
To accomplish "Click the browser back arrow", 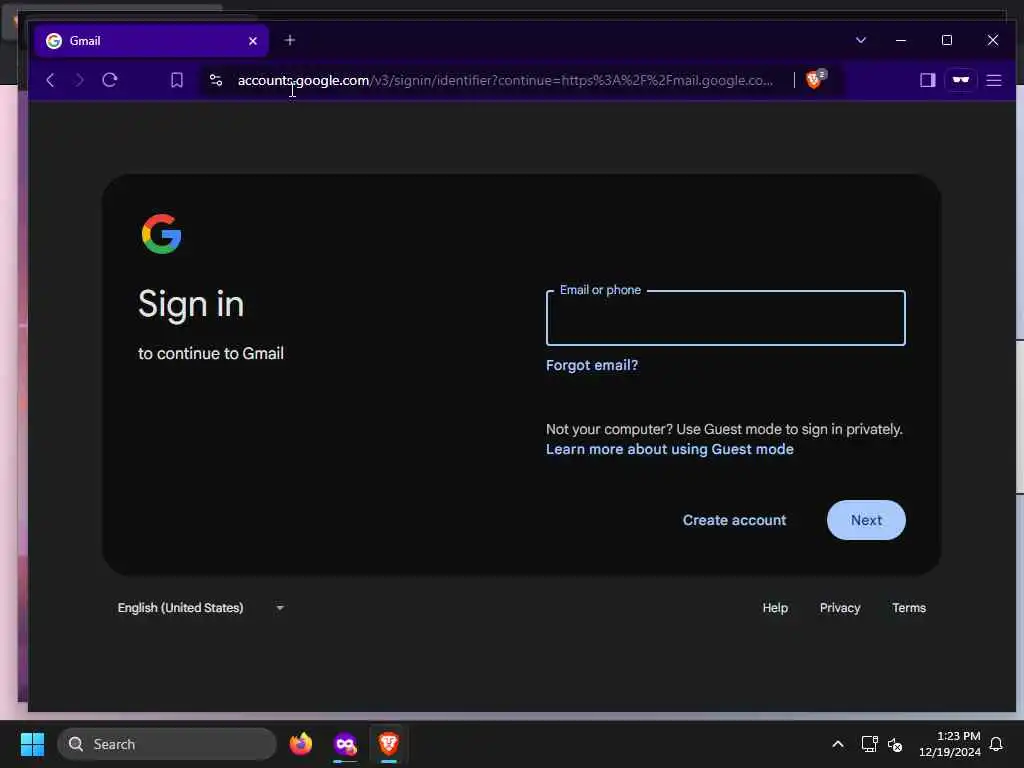I will pyautogui.click(x=50, y=80).
